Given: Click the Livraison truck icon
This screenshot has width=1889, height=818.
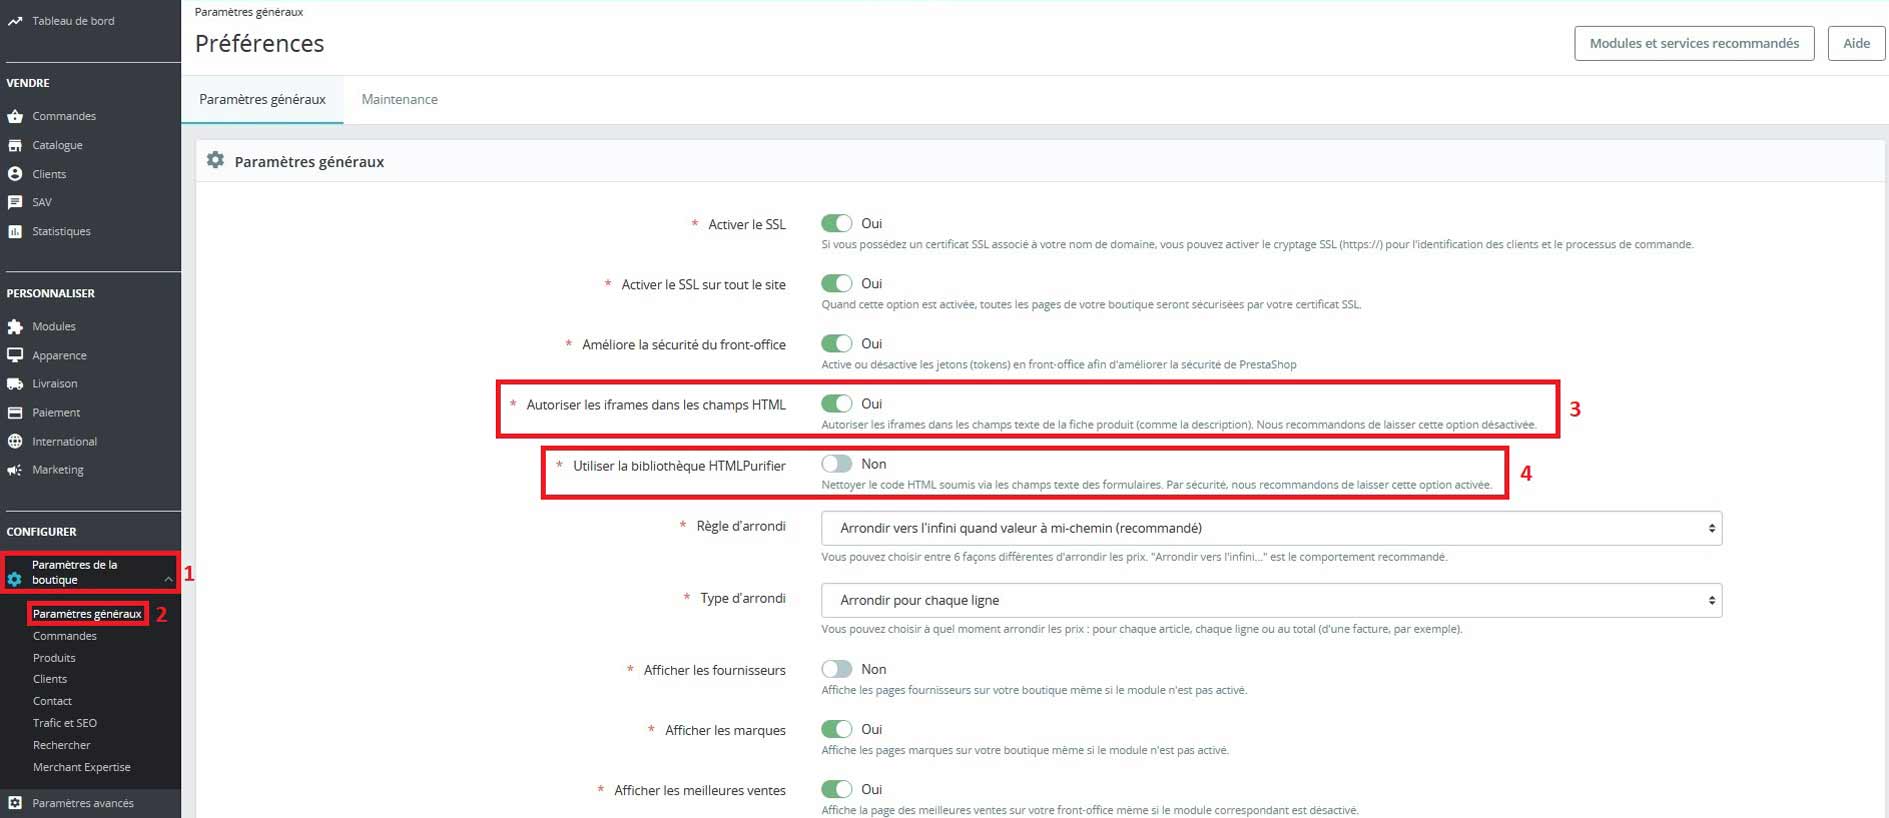Looking at the screenshot, I should click(15, 384).
